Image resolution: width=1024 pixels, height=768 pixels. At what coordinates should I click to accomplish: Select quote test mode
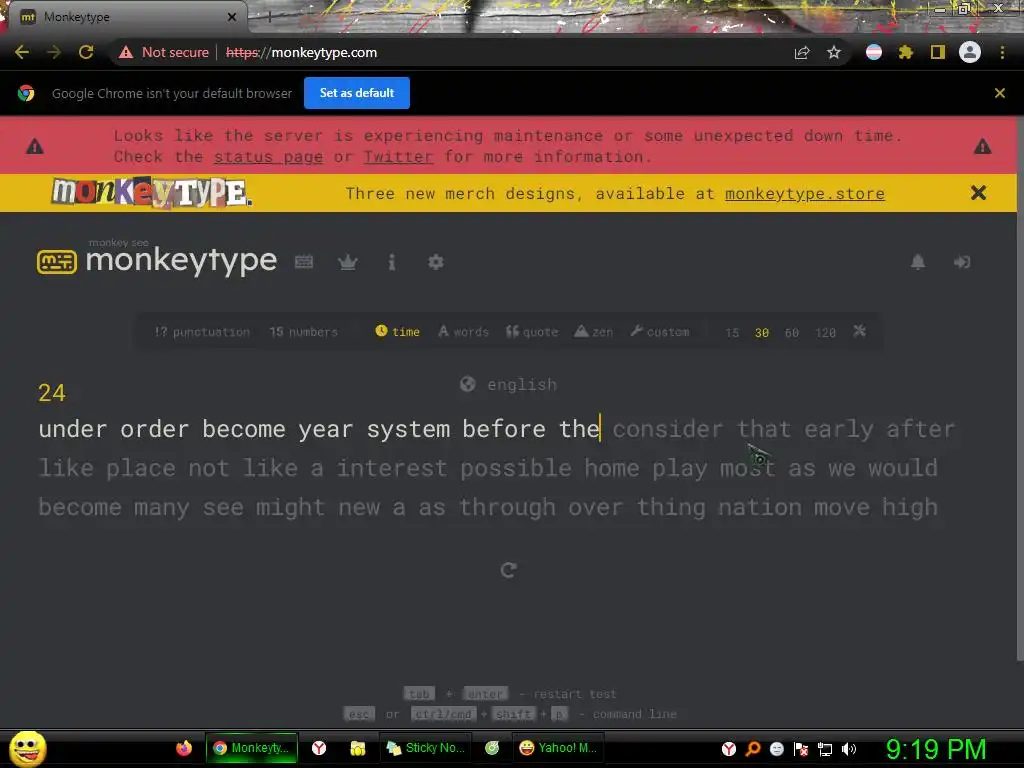point(532,332)
